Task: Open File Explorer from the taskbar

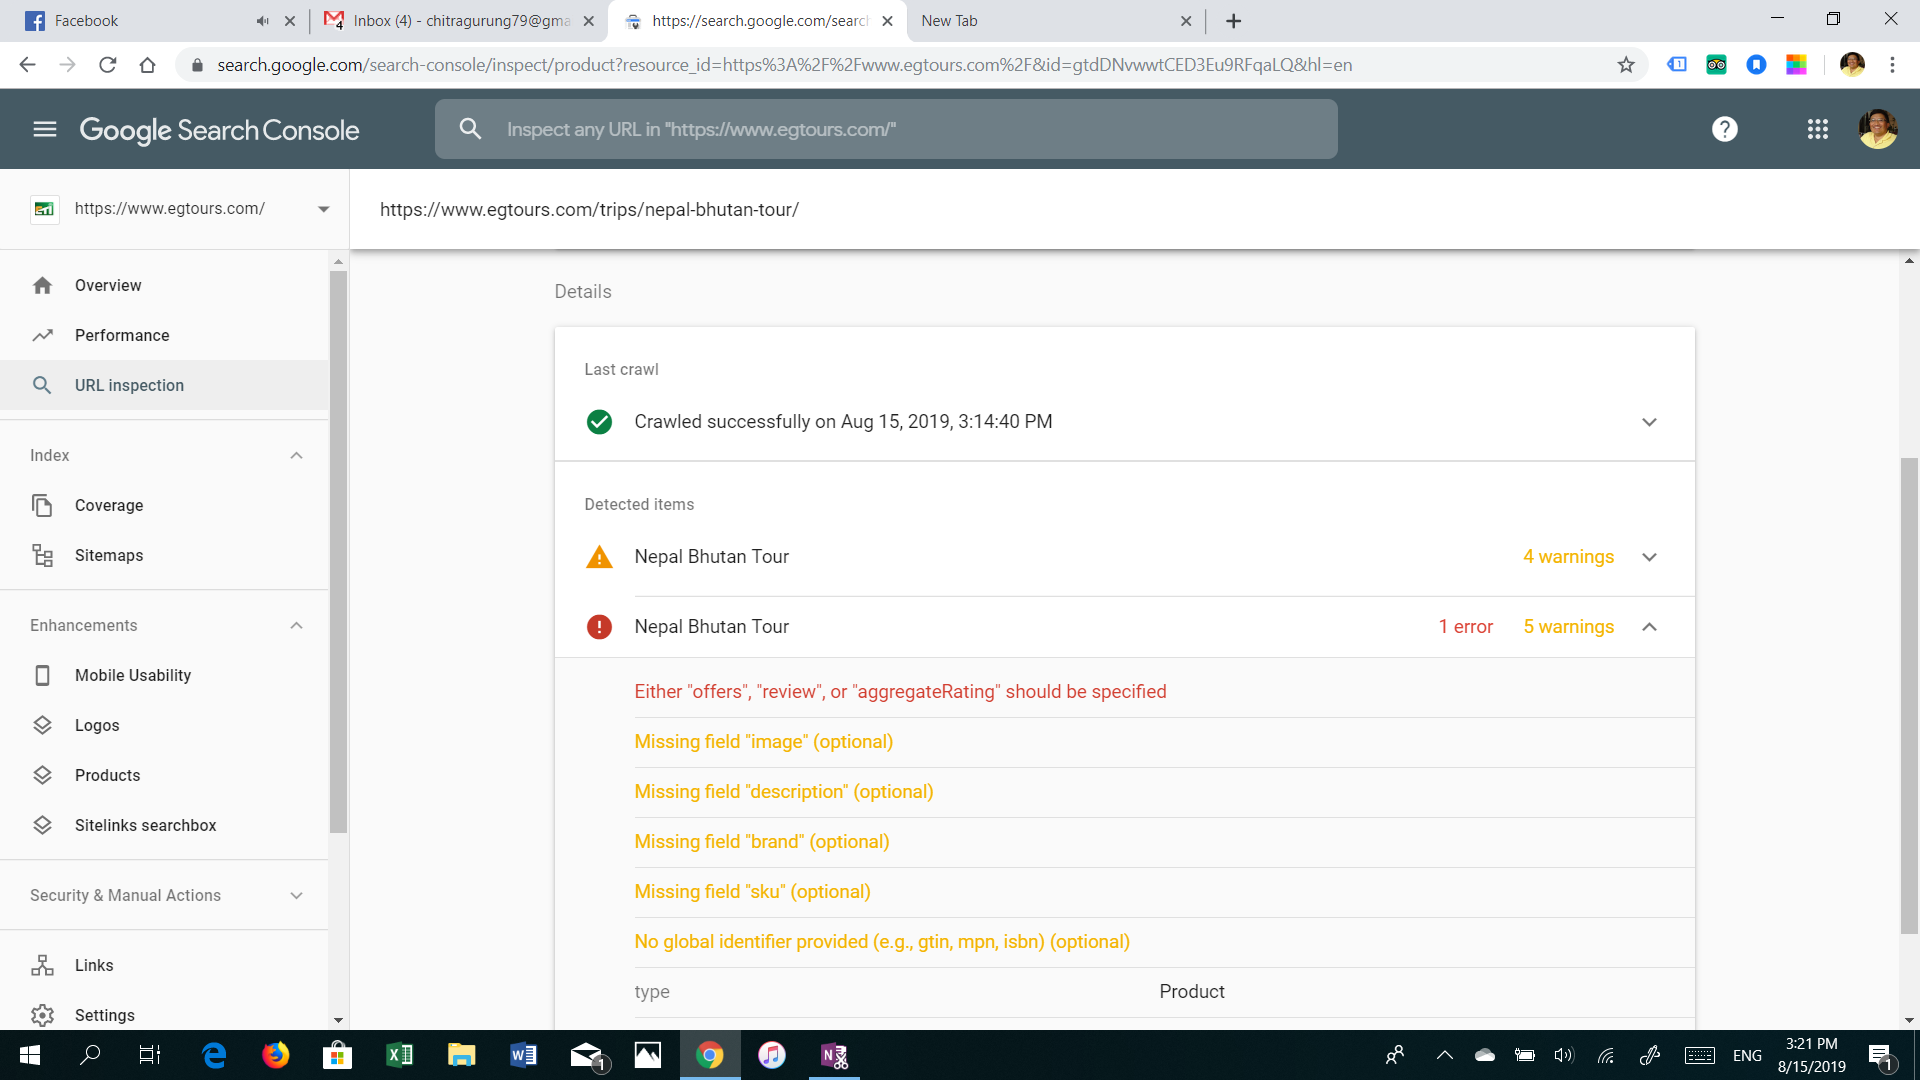Action: [461, 1055]
